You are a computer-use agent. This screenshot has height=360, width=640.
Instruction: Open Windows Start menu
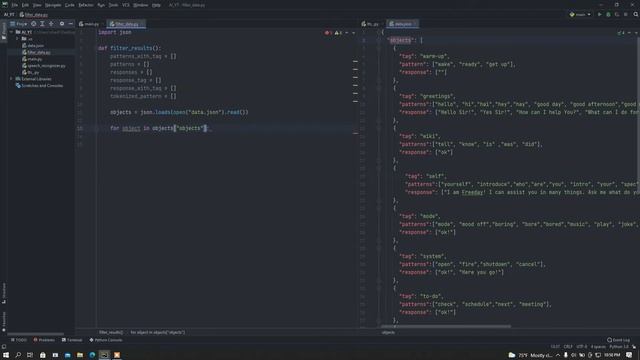click(6, 355)
